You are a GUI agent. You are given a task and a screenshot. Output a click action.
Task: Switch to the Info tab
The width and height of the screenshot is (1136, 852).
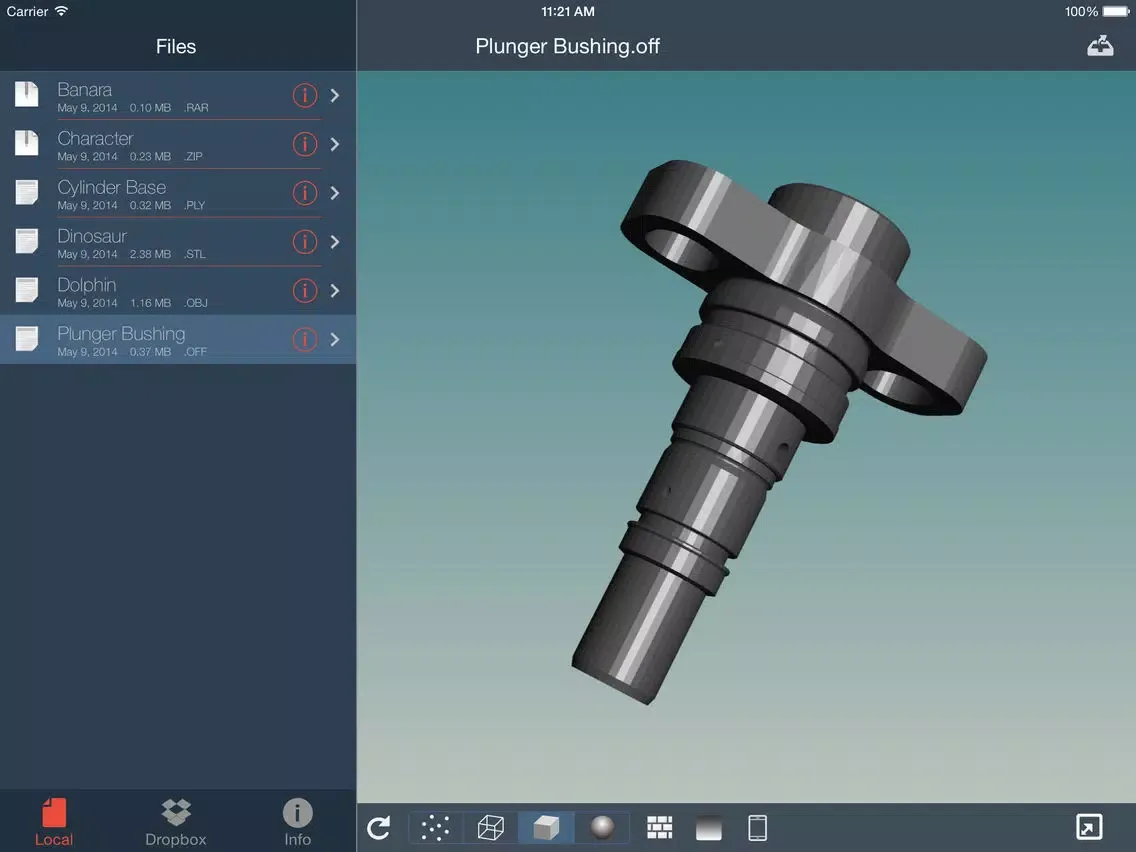(x=297, y=822)
